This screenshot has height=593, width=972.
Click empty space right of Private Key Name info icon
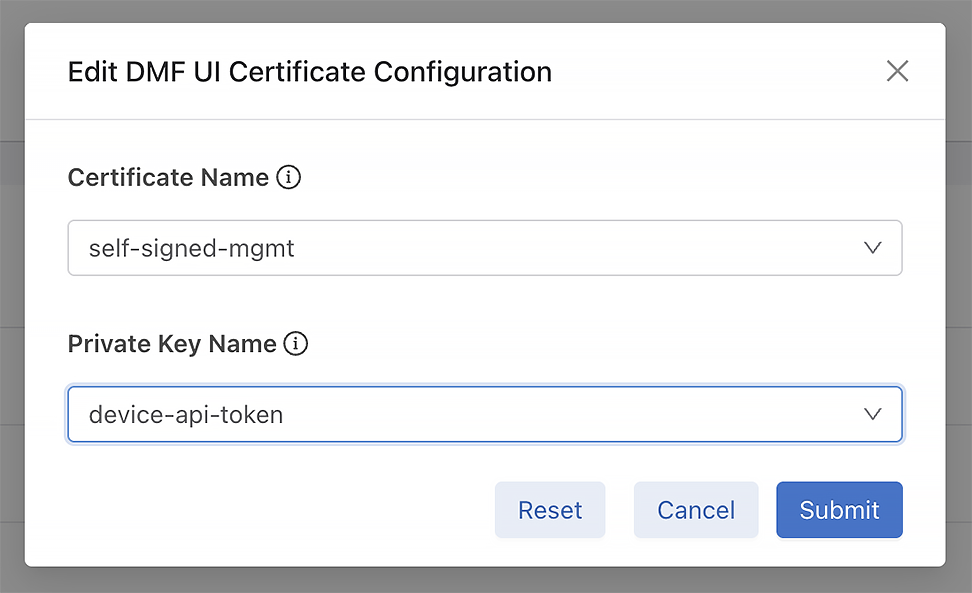[x=600, y=344]
